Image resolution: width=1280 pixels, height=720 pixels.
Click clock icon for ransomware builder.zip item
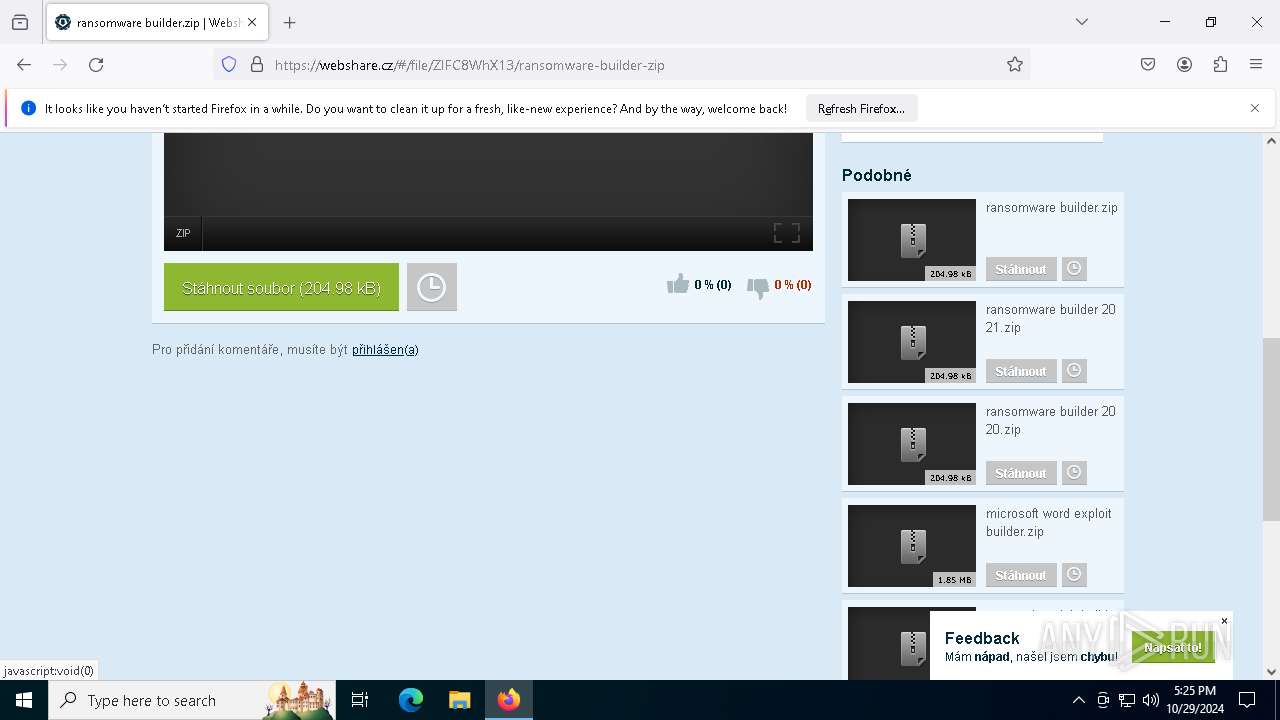point(1074,269)
